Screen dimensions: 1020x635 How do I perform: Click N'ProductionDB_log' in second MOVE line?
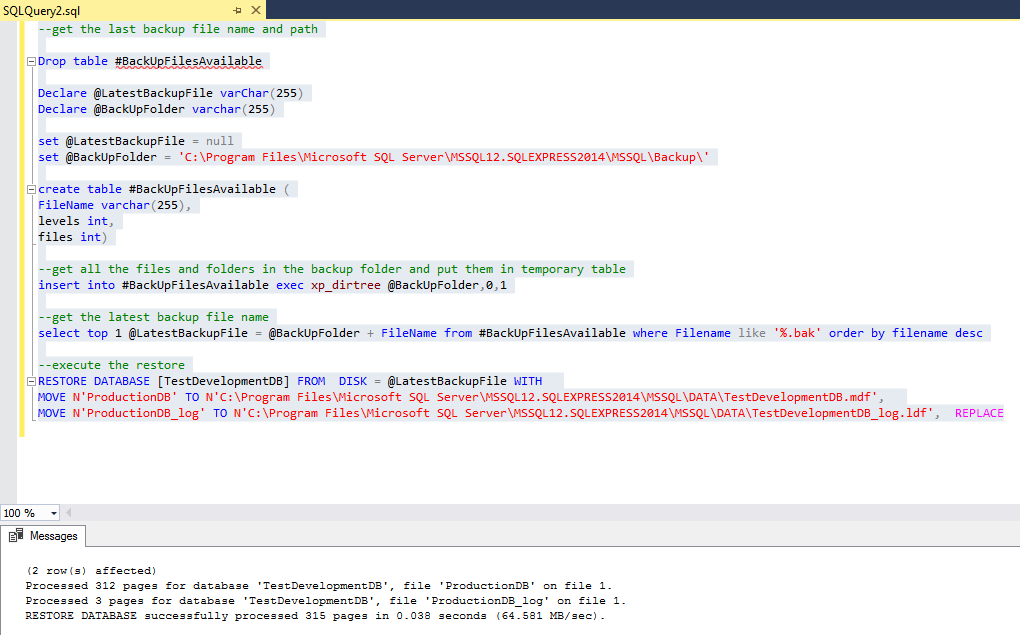139,413
